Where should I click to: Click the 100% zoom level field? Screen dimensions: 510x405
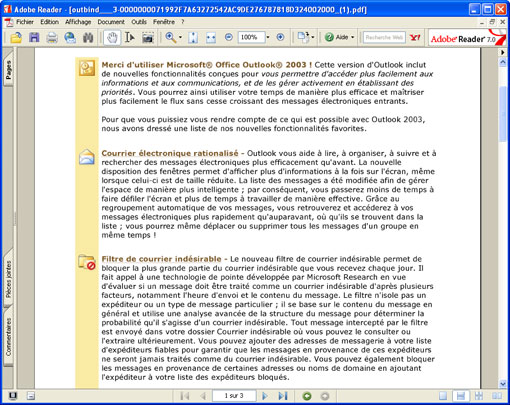point(251,37)
